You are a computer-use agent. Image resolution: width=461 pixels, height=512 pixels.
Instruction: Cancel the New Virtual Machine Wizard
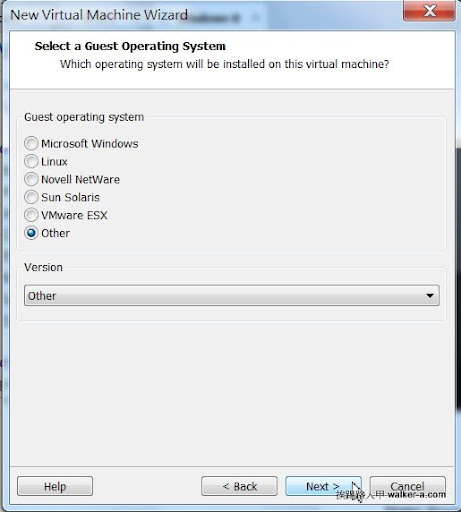pos(408,486)
